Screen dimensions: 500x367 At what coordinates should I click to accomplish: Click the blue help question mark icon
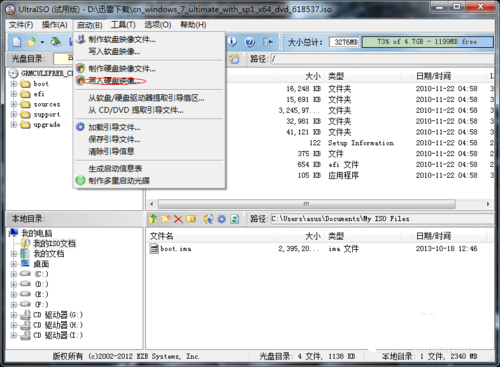click(250, 42)
